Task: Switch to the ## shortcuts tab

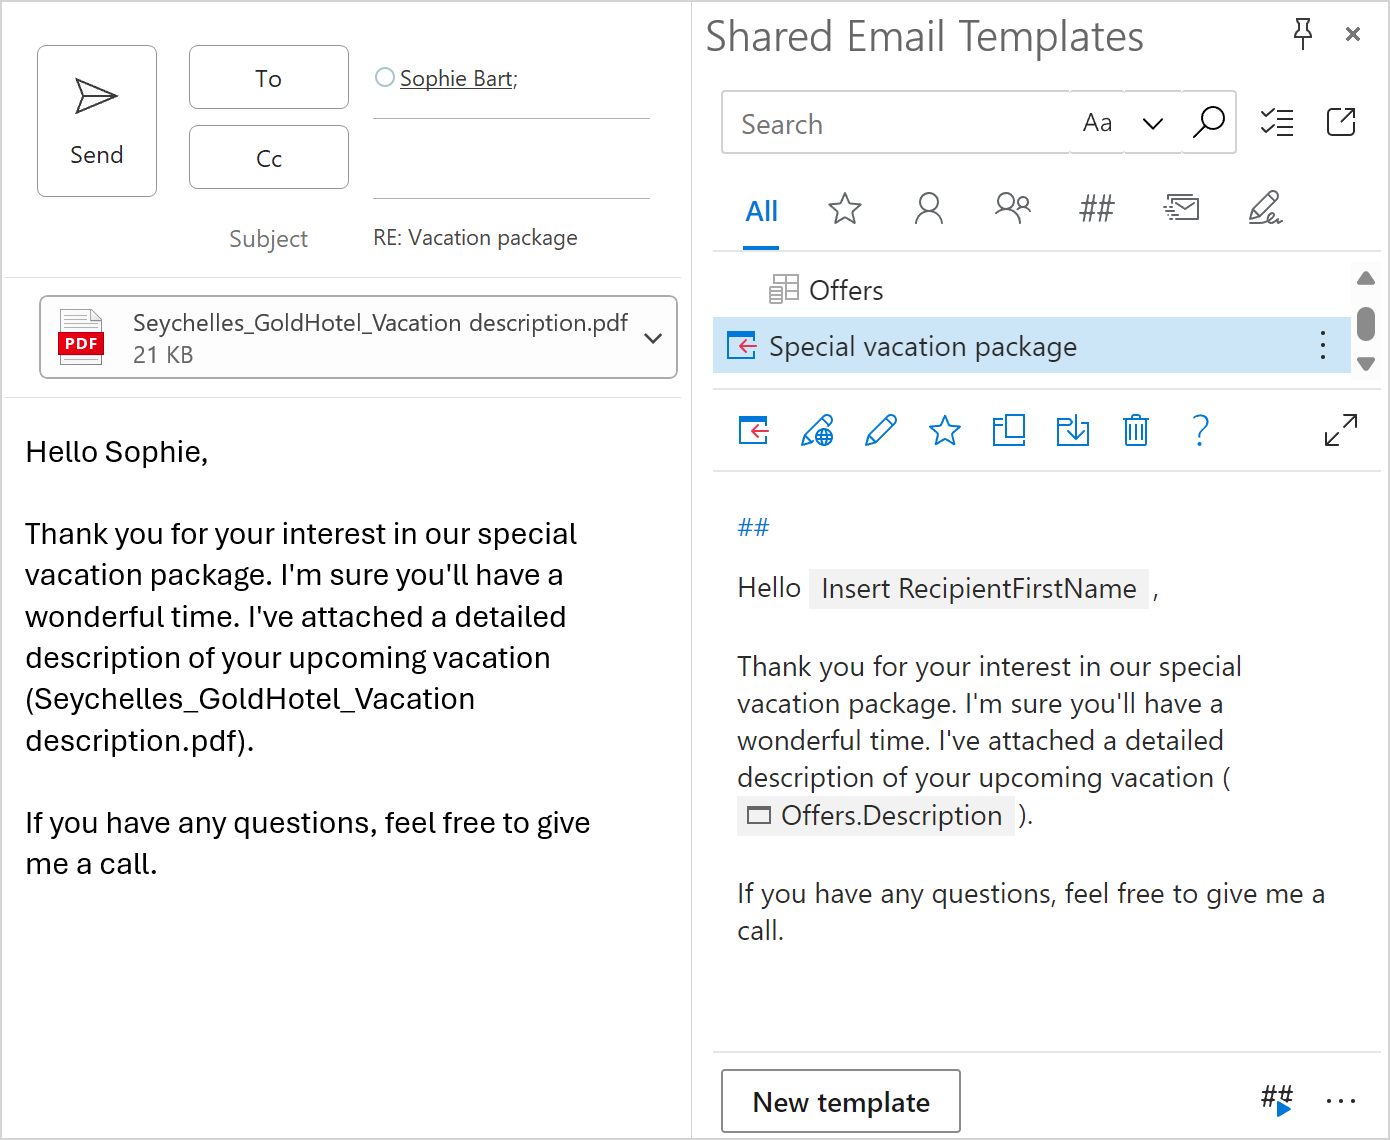Action: pos(1097,209)
